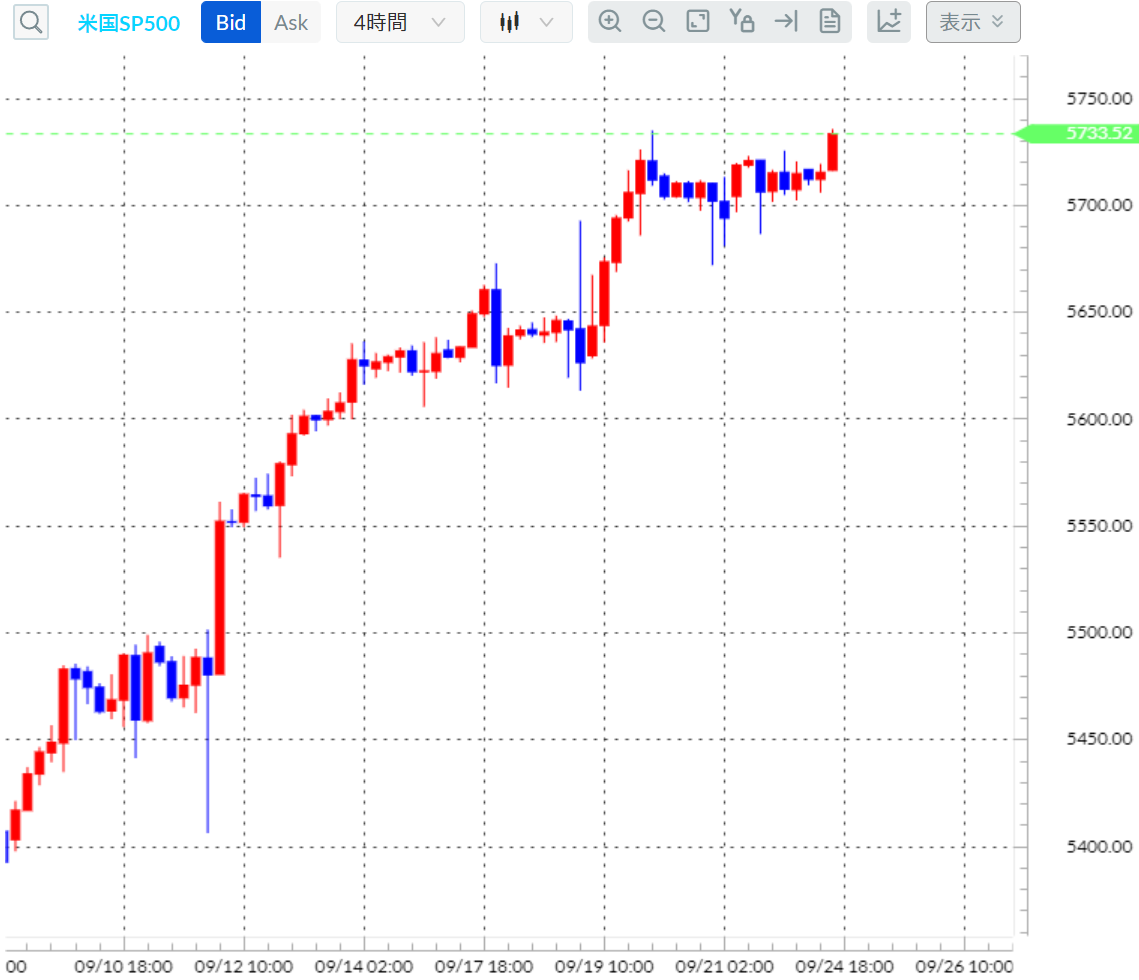Click the 09/24 18:00 time axis label
Image resolution: width=1139 pixels, height=980 pixels.
click(x=844, y=967)
